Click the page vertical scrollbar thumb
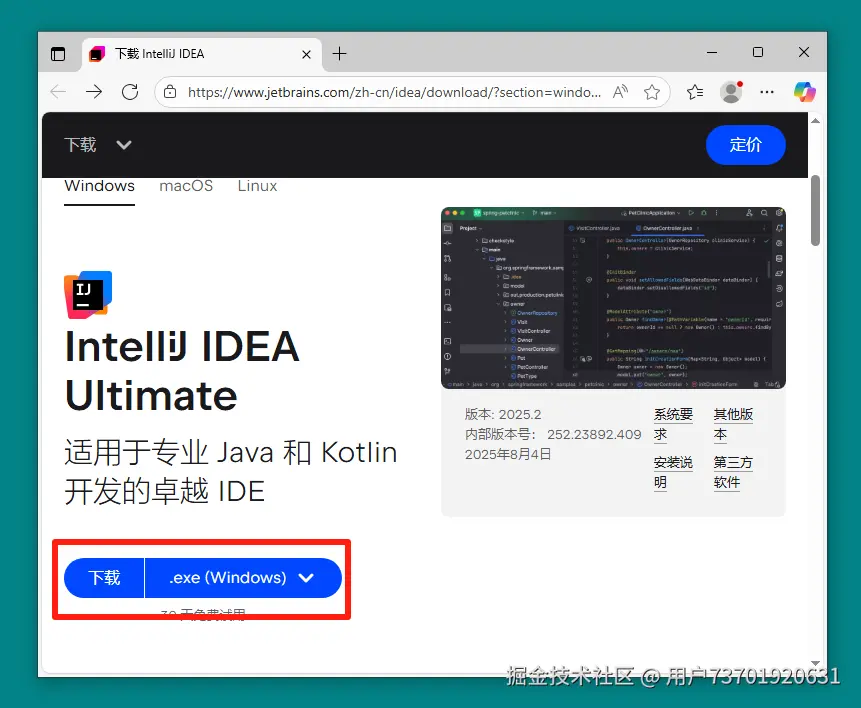The image size is (861, 708). coord(815,210)
